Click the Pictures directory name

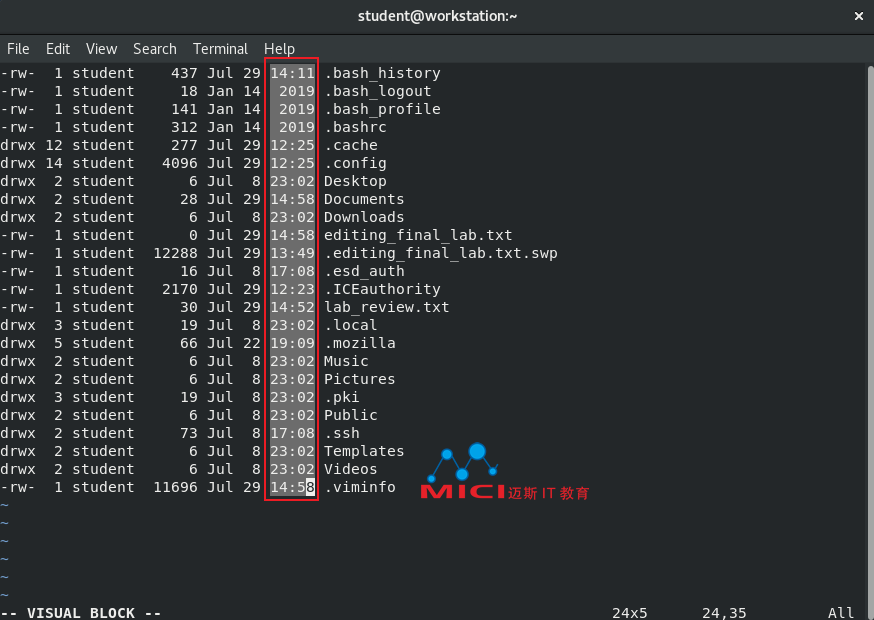[x=360, y=379]
